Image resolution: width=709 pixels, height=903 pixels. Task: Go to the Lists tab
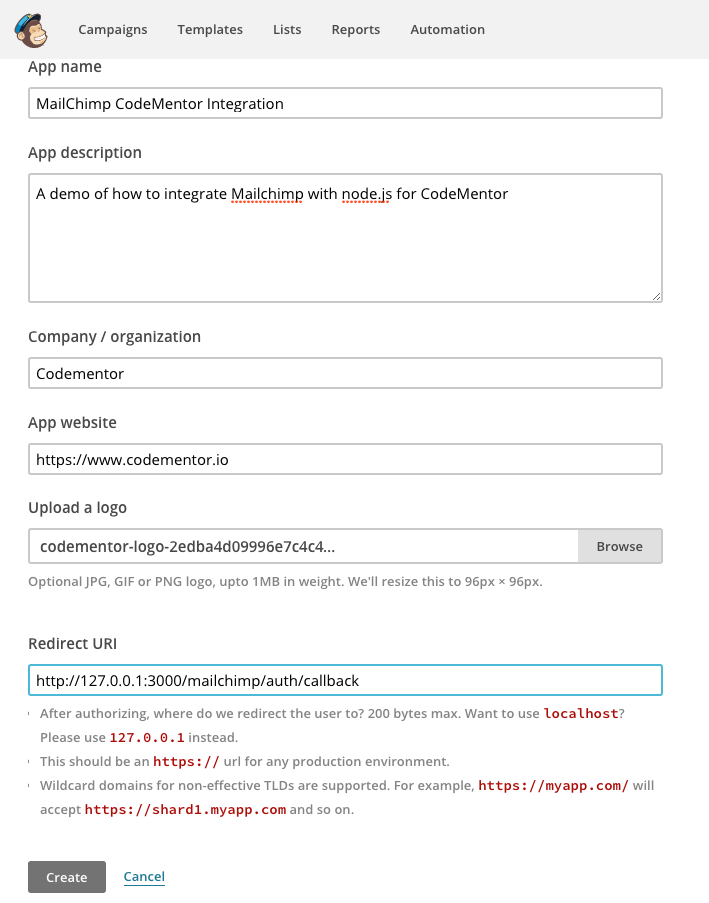pos(287,30)
